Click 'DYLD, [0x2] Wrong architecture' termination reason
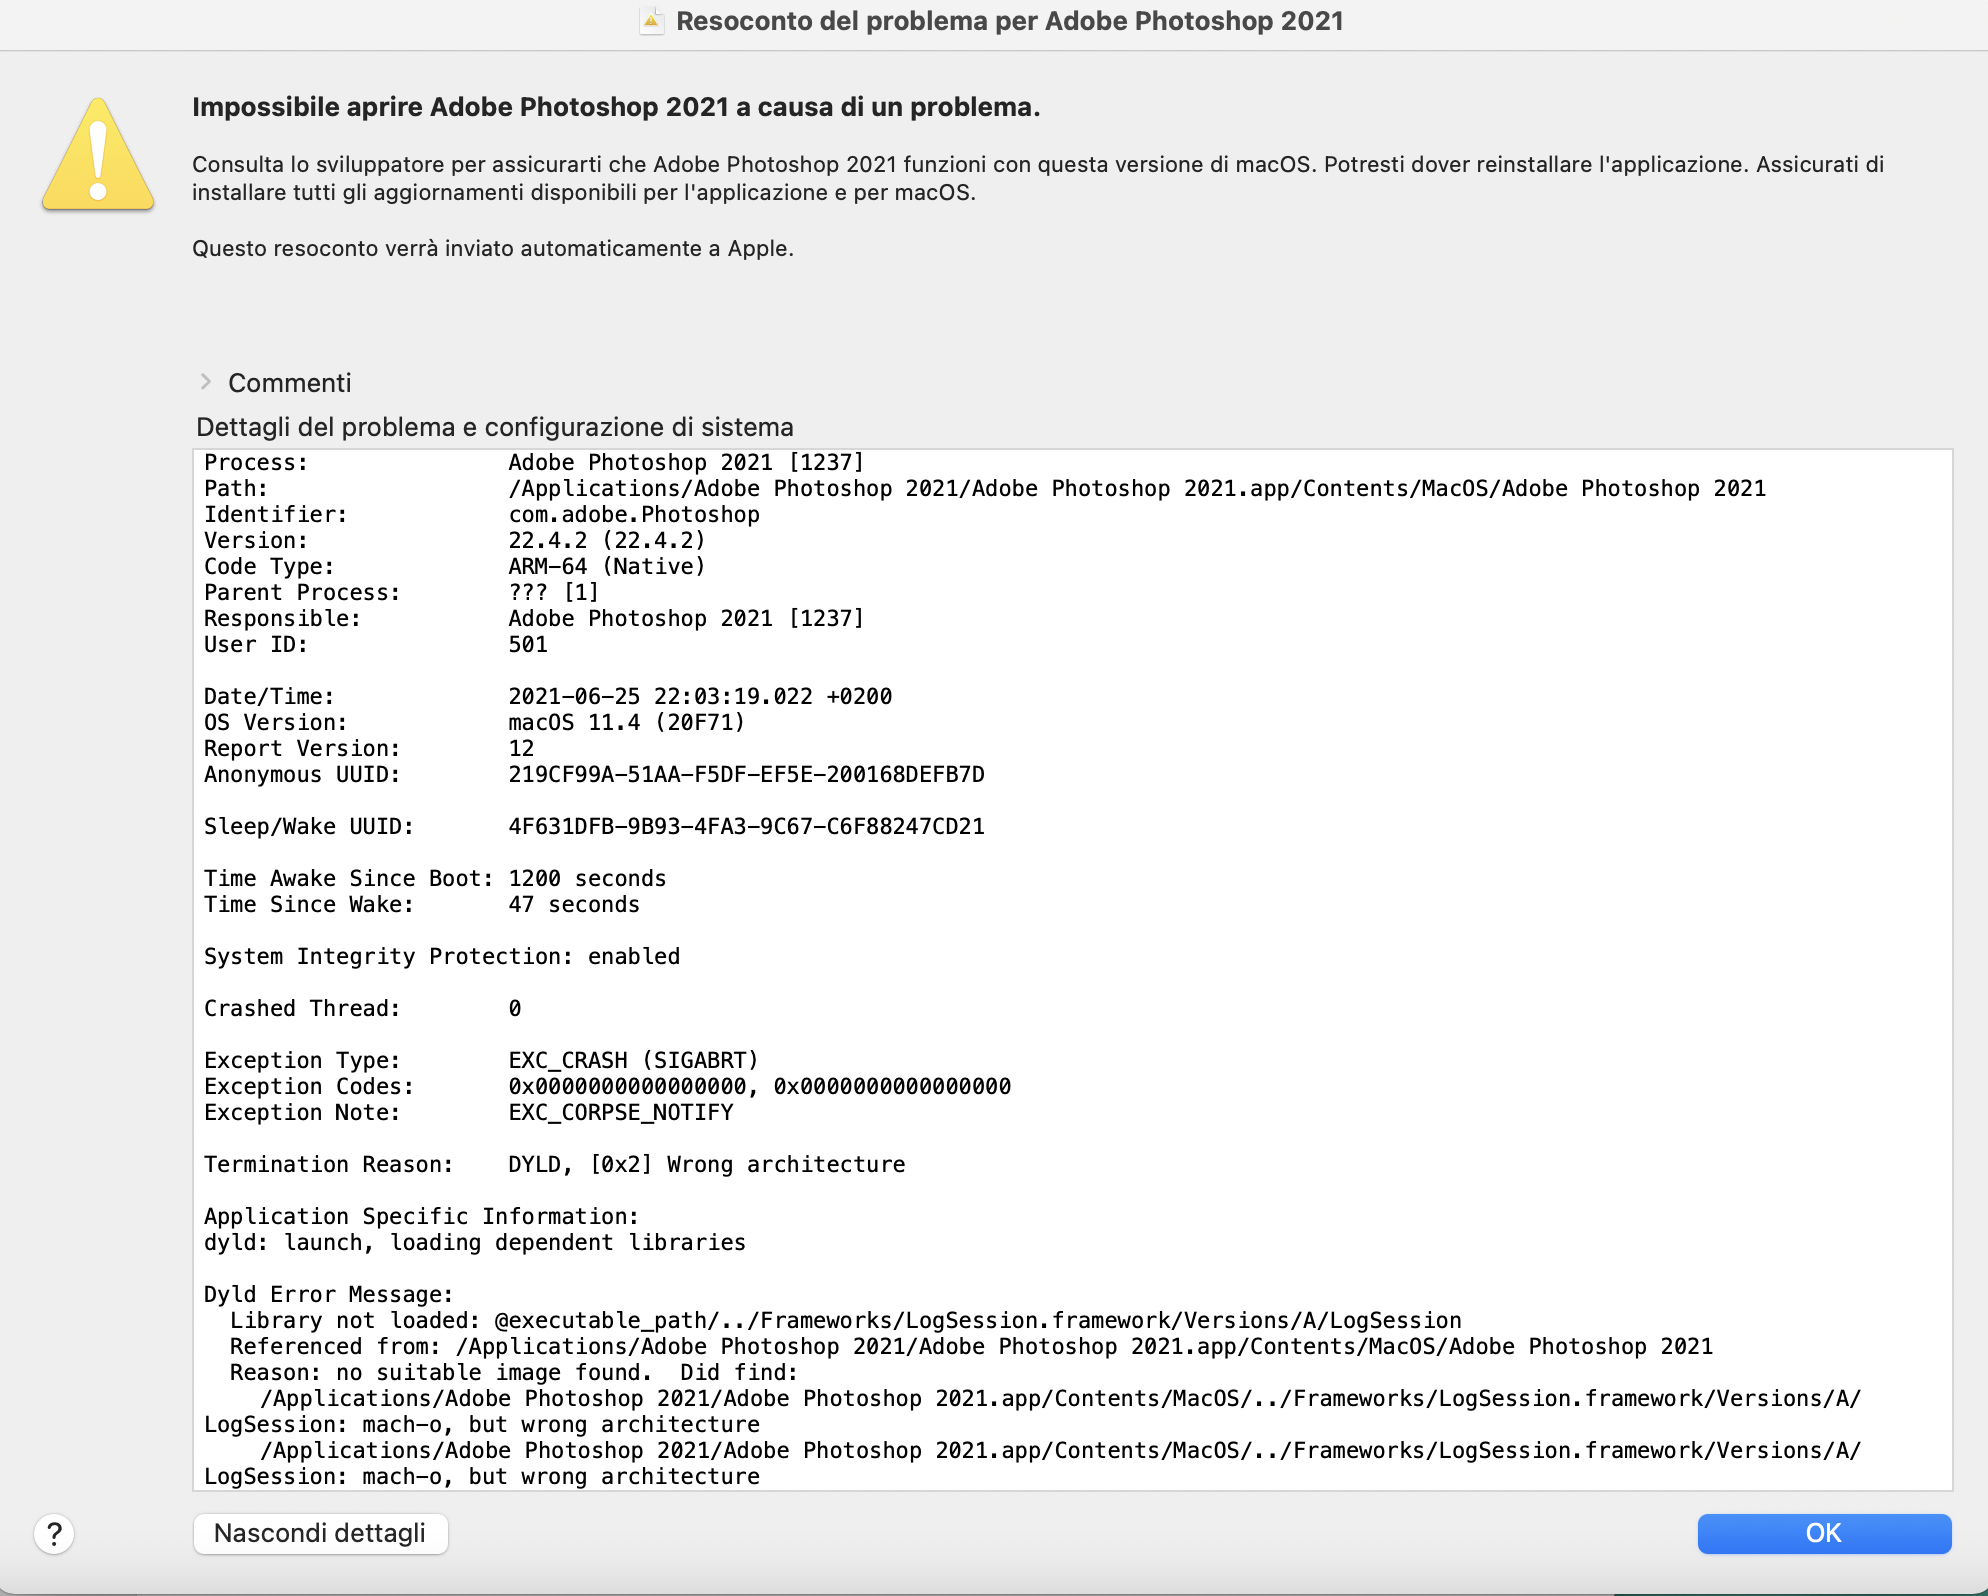Viewport: 1988px width, 1596px height. point(706,1164)
